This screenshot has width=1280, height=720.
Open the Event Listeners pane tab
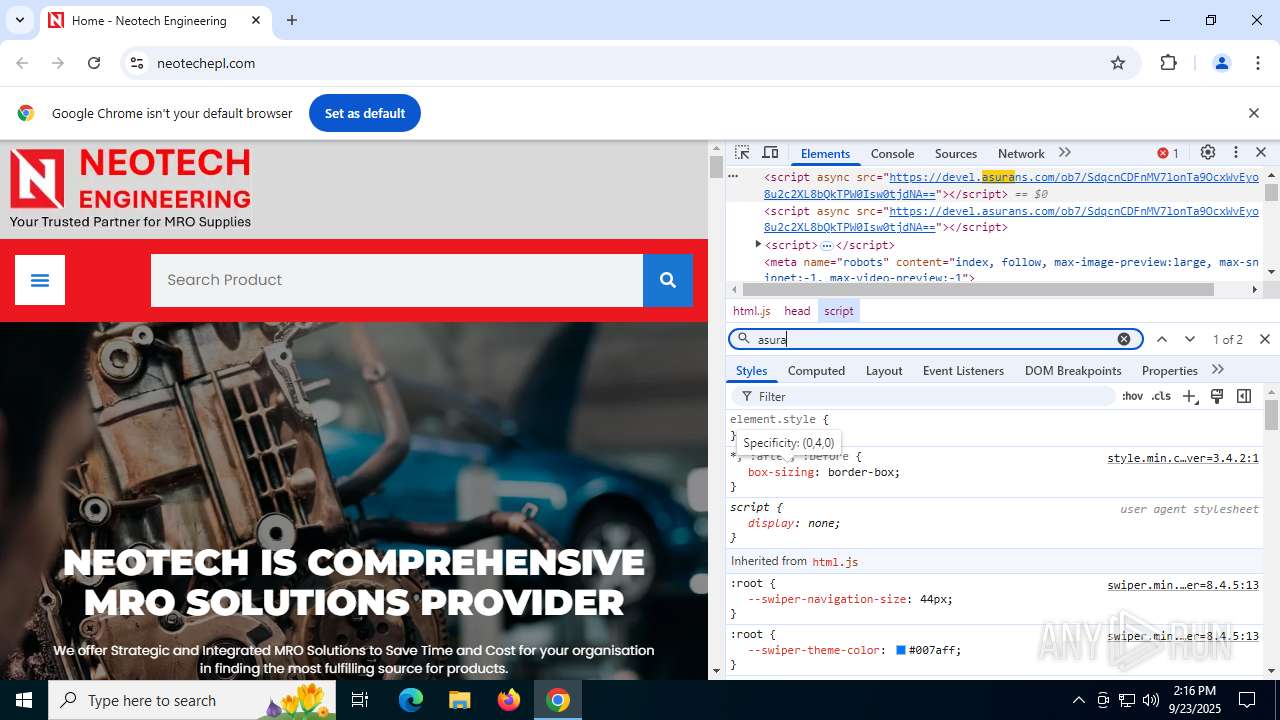coord(963,370)
